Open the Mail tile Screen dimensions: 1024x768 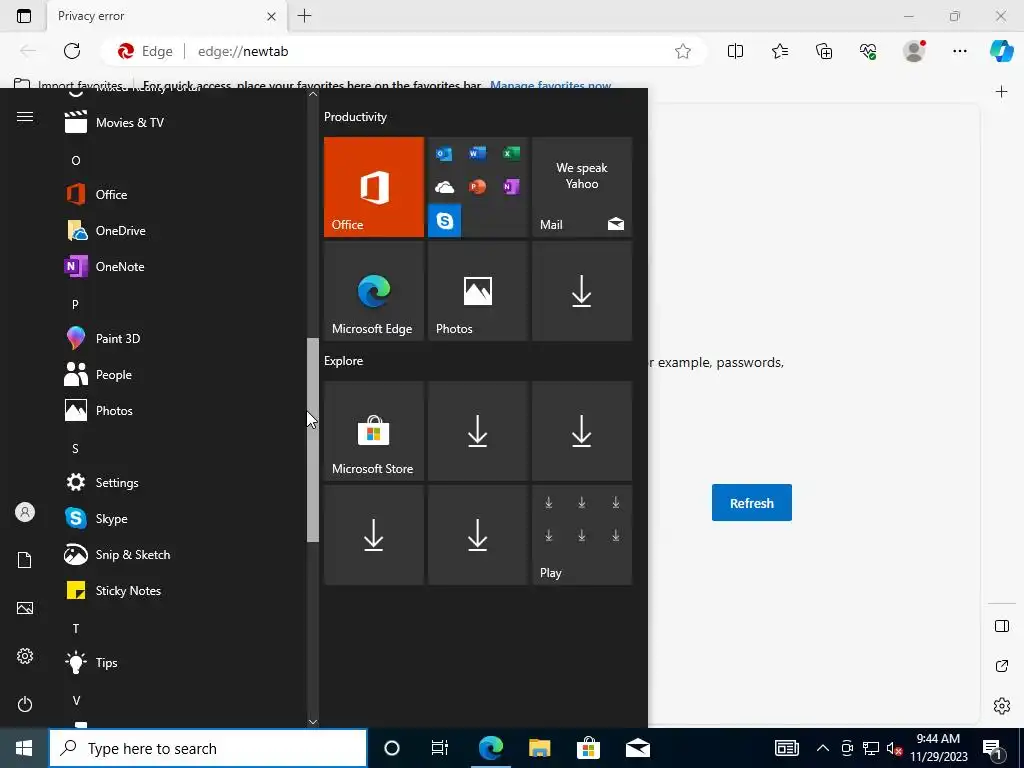(582, 187)
